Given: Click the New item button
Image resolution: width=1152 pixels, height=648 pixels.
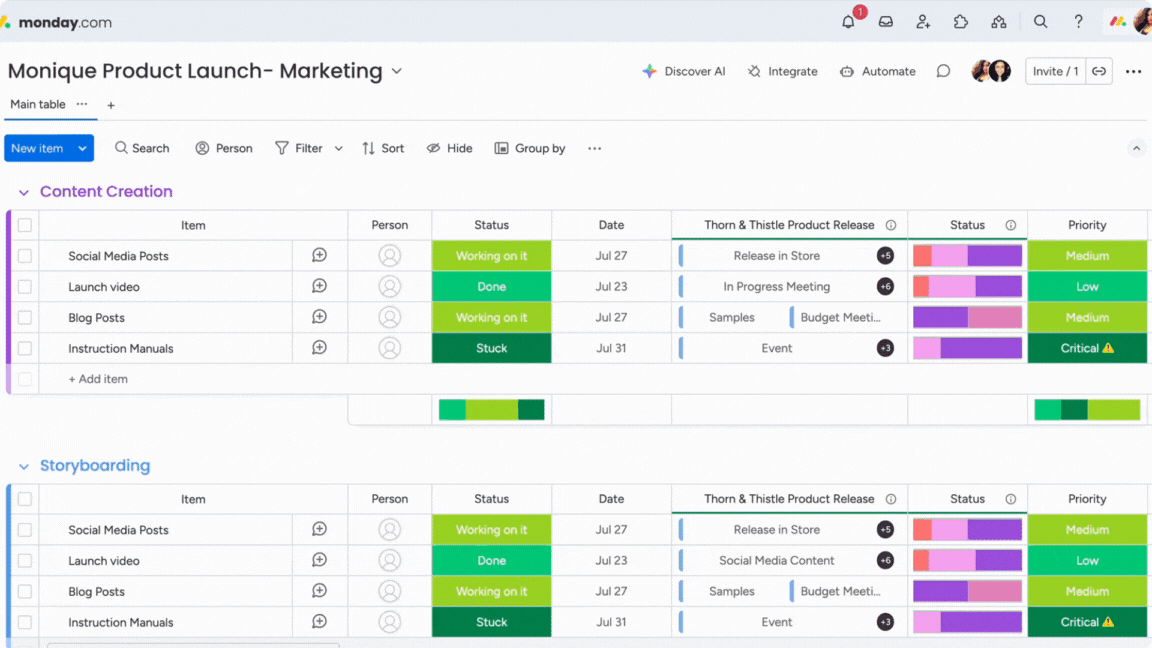Looking at the screenshot, I should [x=37, y=148].
